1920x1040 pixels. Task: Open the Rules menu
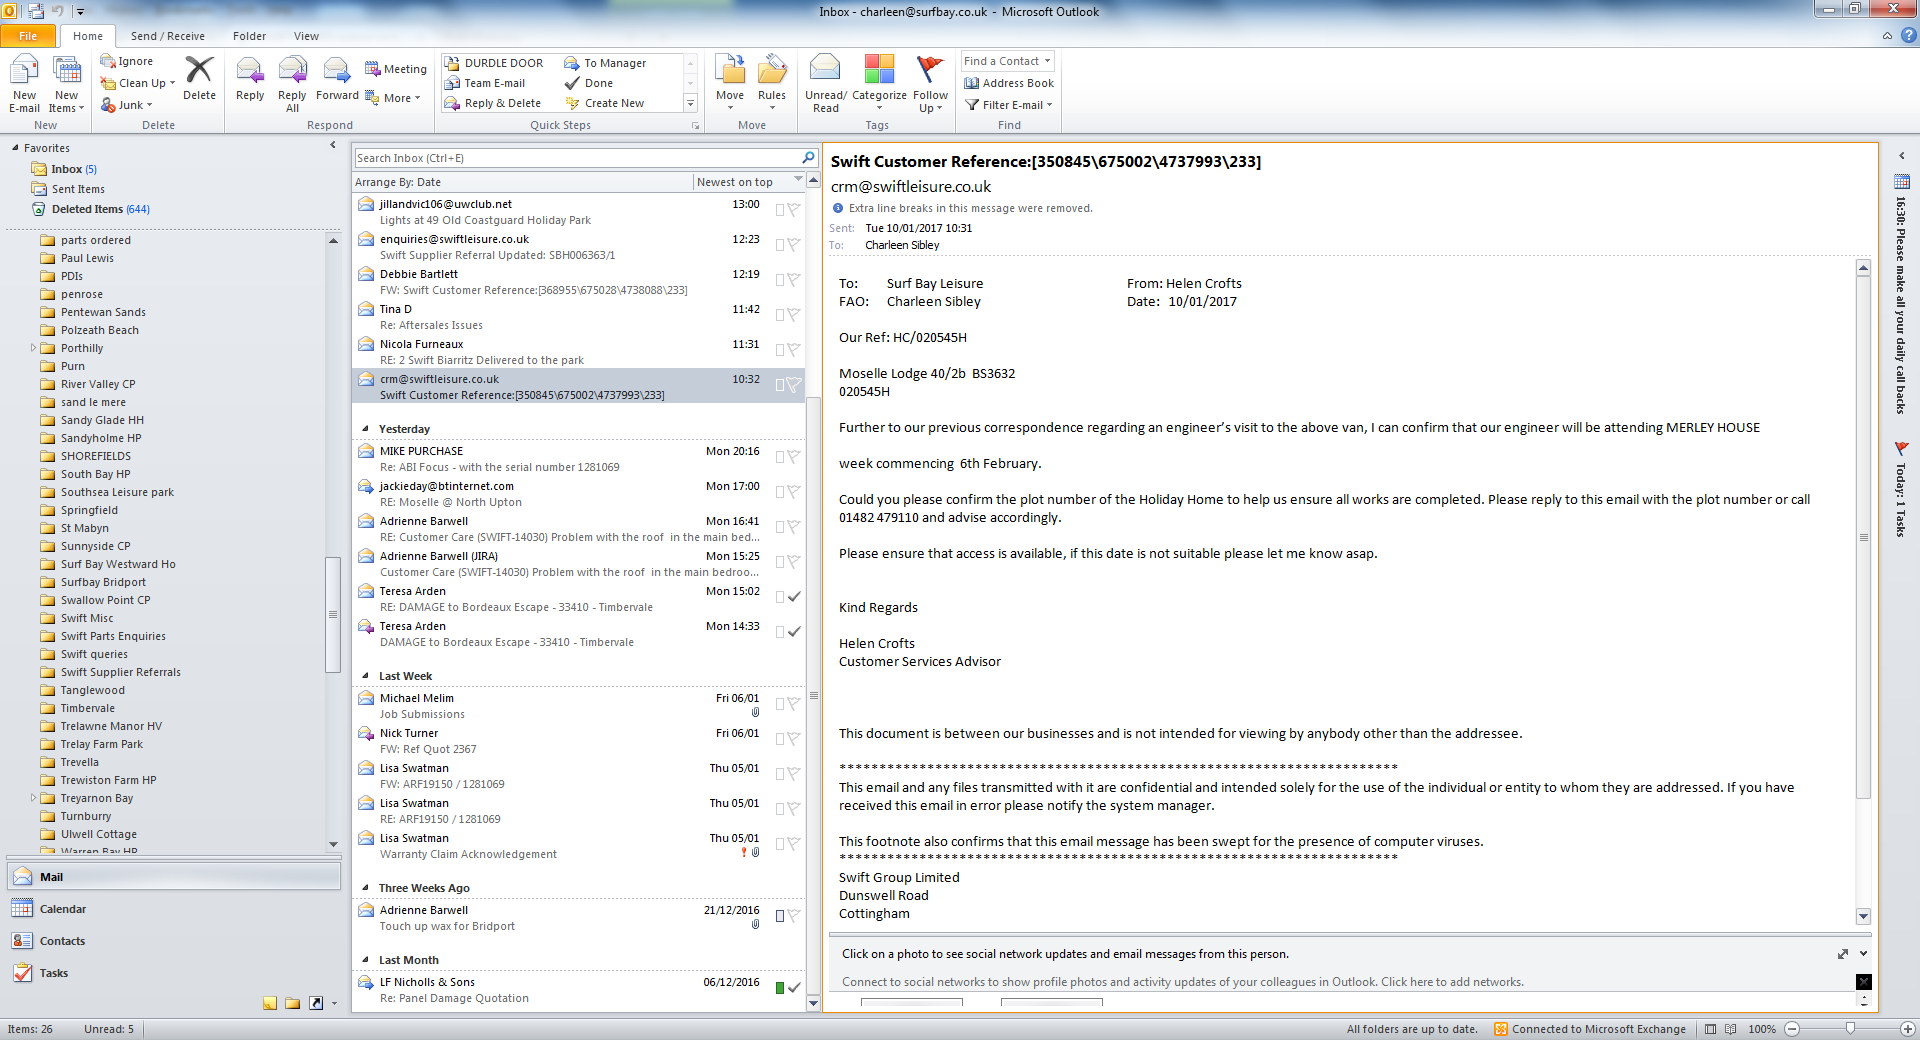tap(772, 84)
